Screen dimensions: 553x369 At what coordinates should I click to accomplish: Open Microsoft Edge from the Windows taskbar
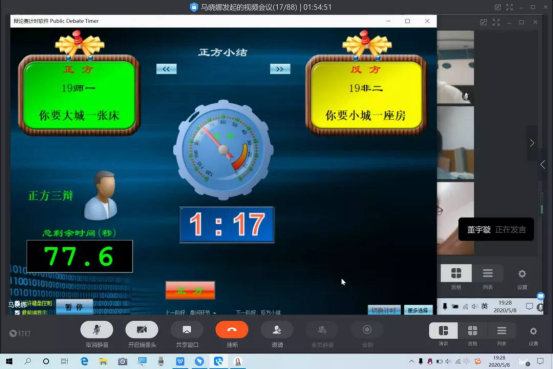coord(84,361)
